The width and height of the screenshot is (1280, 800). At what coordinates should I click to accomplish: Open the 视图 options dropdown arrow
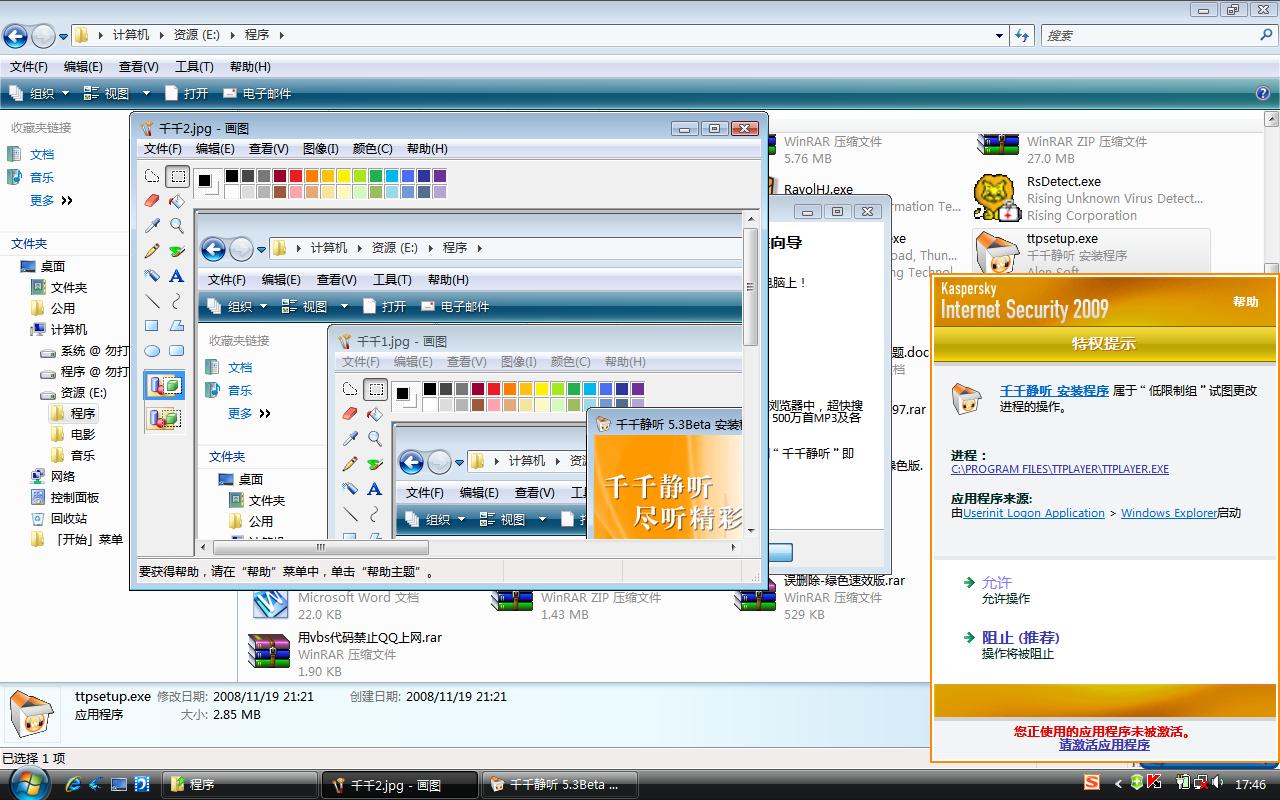point(145,93)
